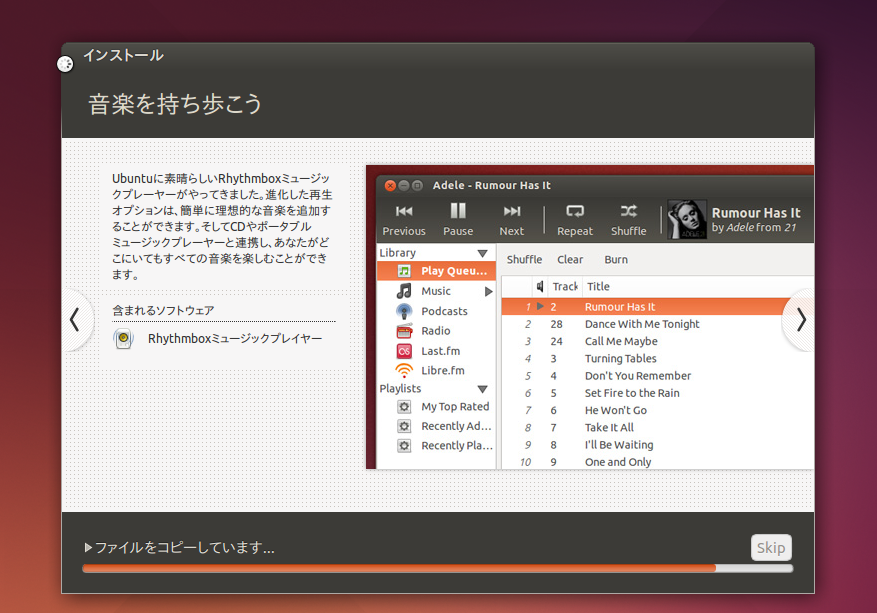
Task: Click the Rhythmbox music player icon
Action: [x=123, y=338]
